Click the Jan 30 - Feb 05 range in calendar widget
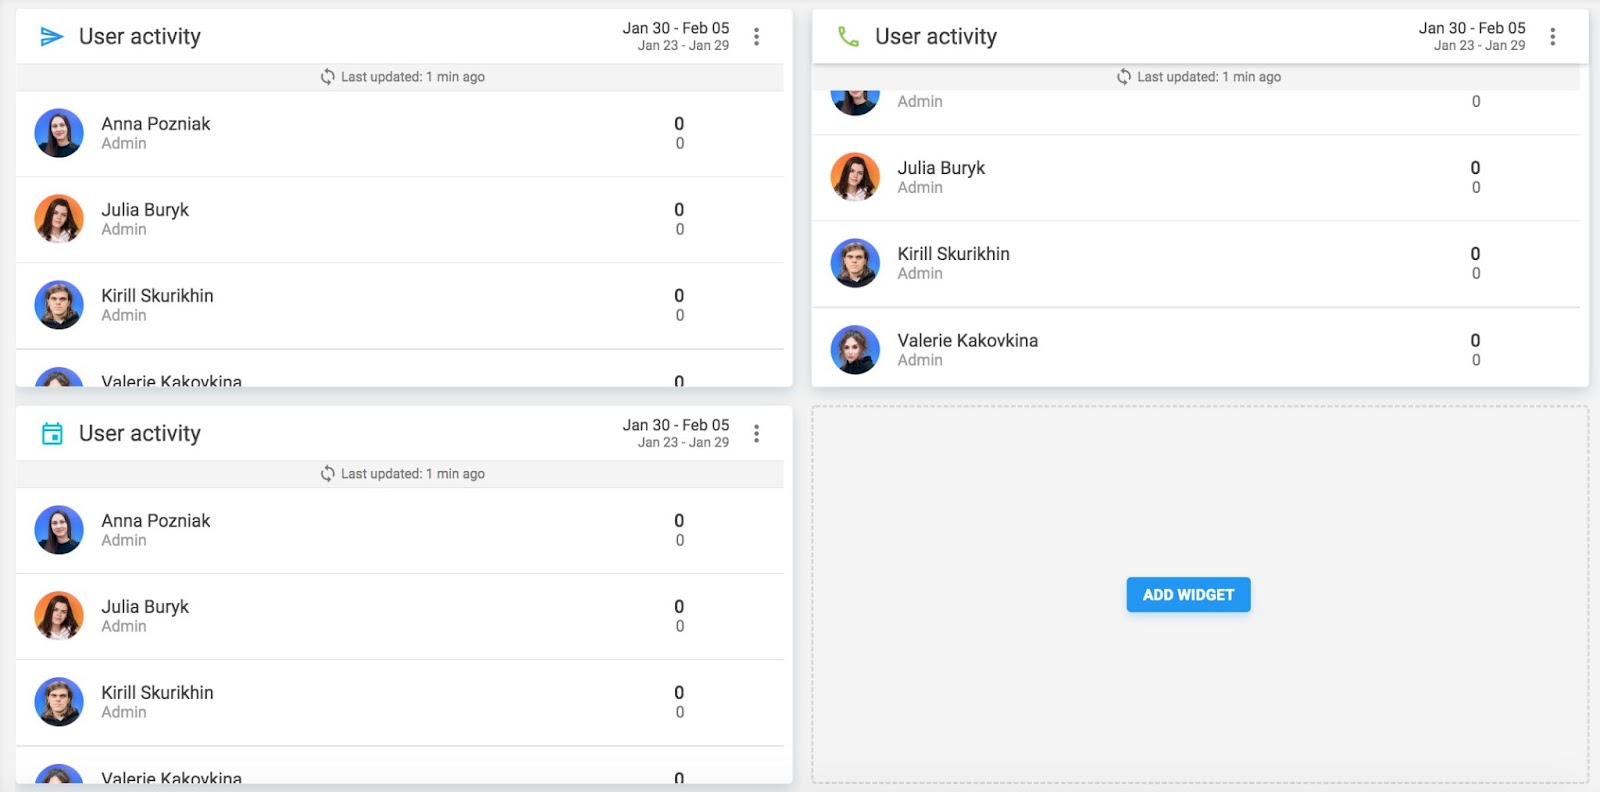This screenshot has width=1600, height=792. click(676, 425)
